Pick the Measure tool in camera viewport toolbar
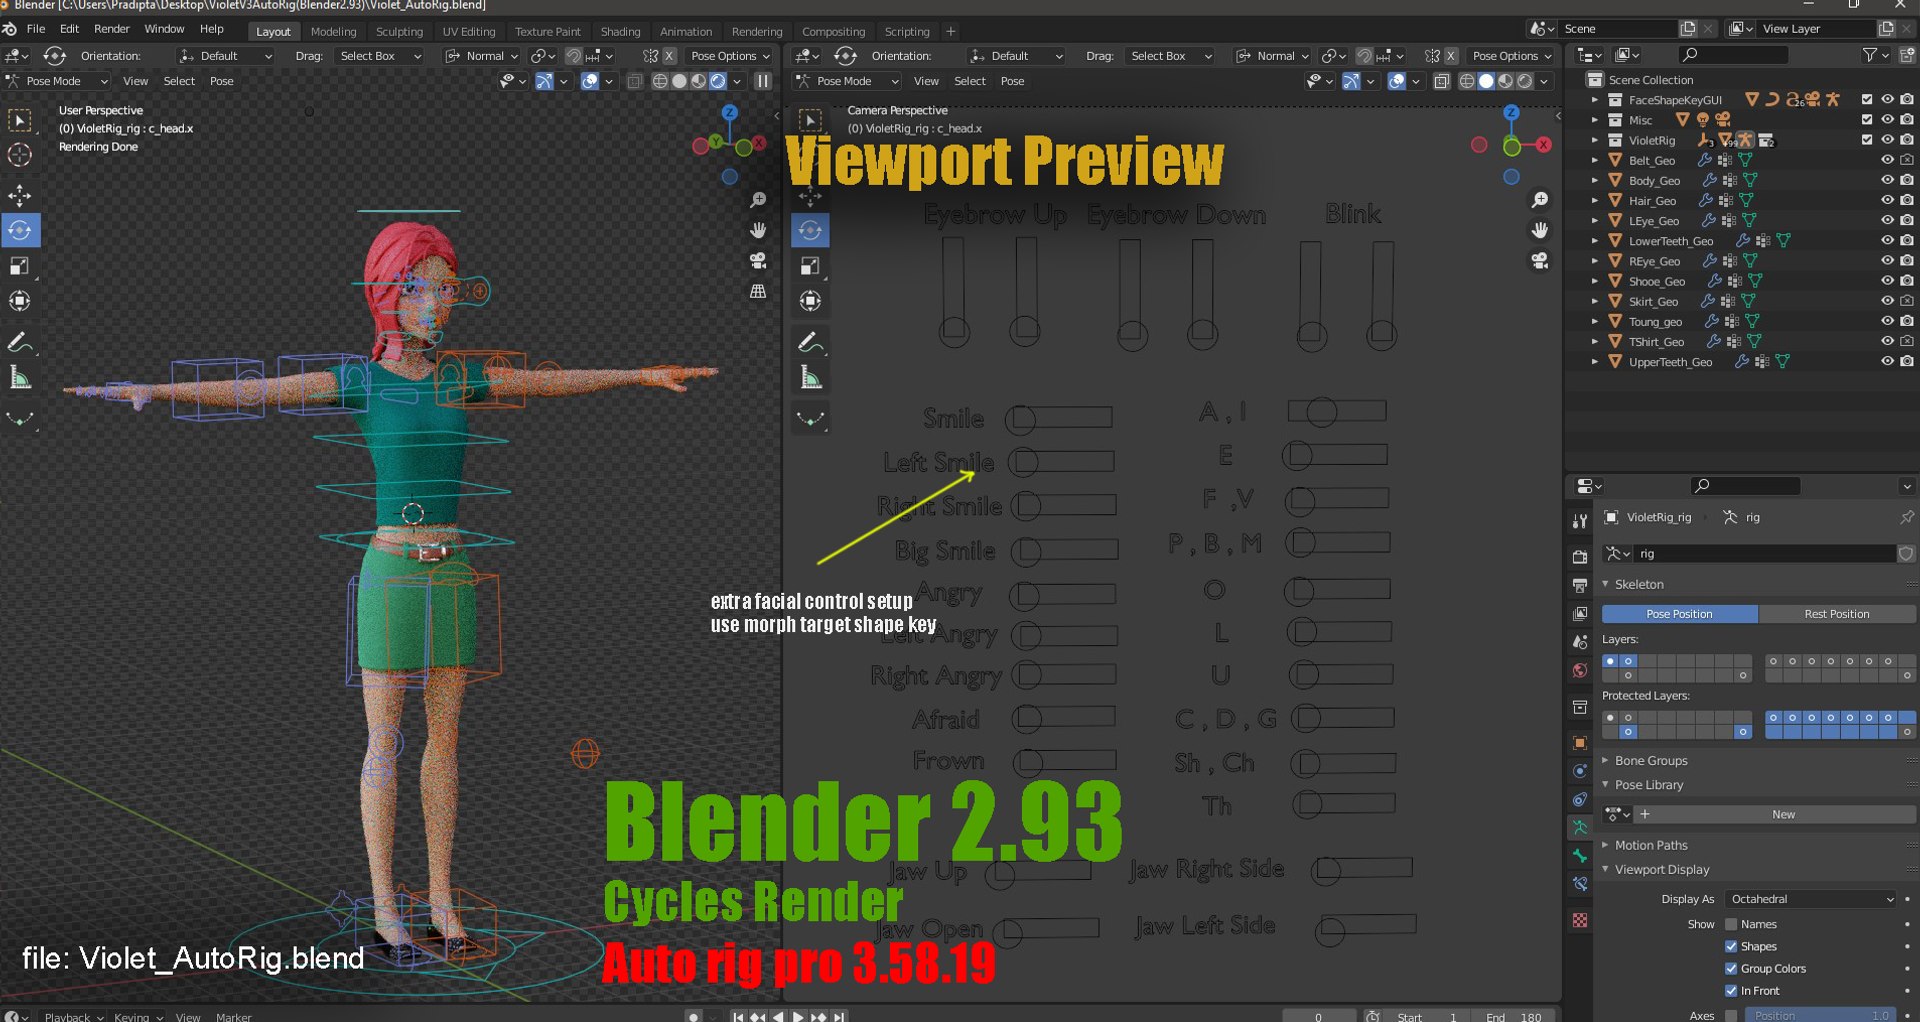The height and width of the screenshot is (1022, 1920). [811, 377]
